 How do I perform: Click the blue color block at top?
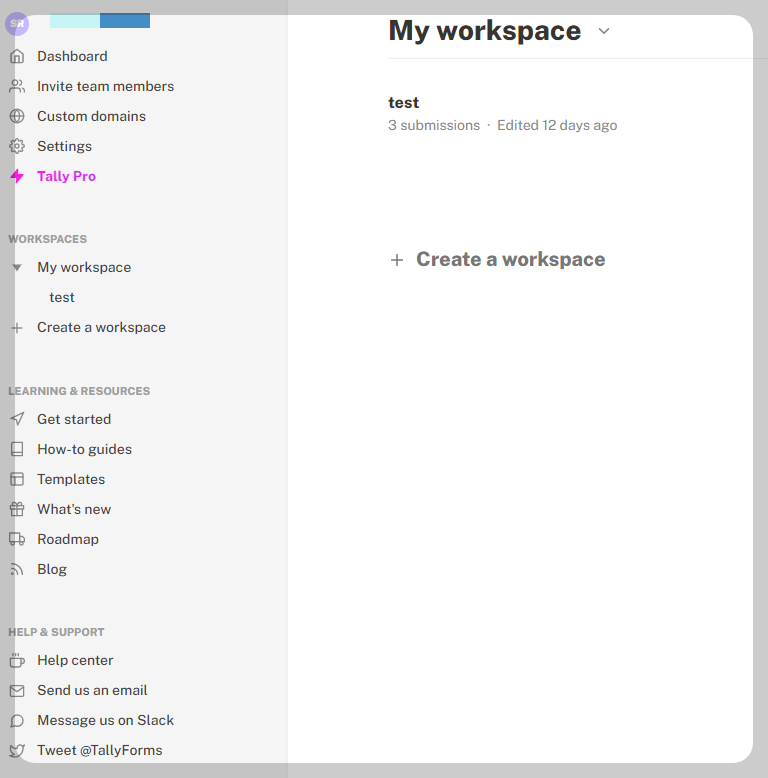(x=125, y=21)
